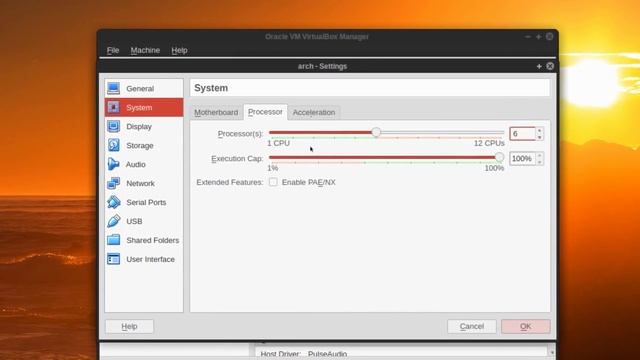This screenshot has width=640, height=360.
Task: Select the User Interface label
Action: pos(150,259)
